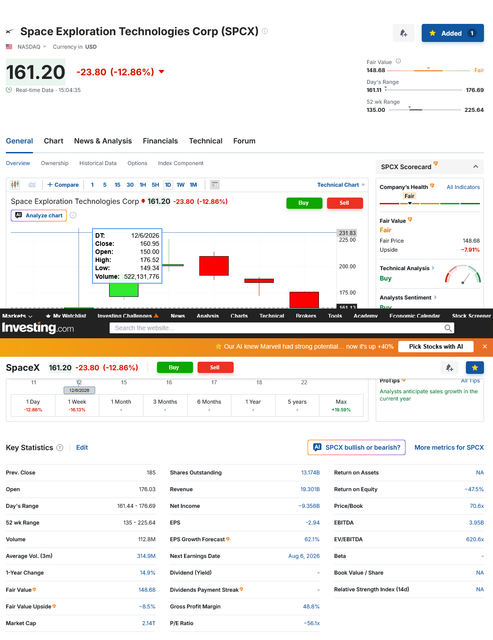The image size is (493, 640).
Task: Select the 1 Week performance period
Action: (x=77, y=405)
